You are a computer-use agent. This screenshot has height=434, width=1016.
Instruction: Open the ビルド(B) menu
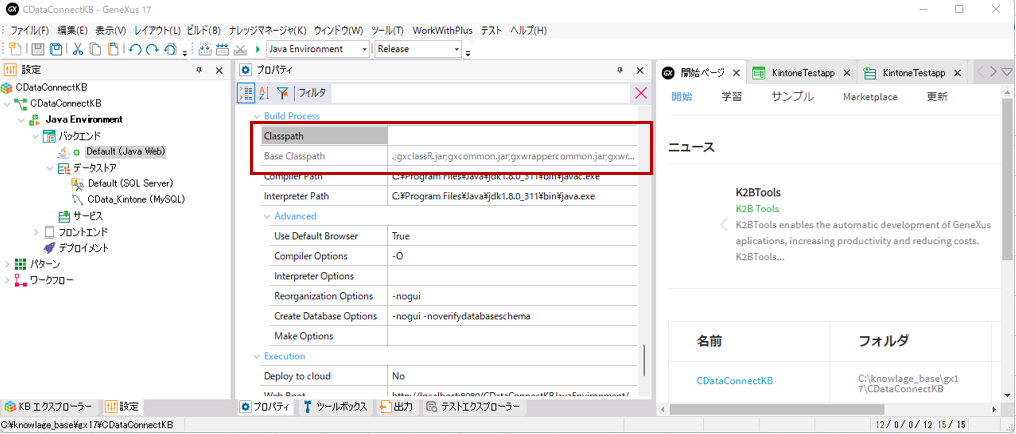pyautogui.click(x=203, y=30)
